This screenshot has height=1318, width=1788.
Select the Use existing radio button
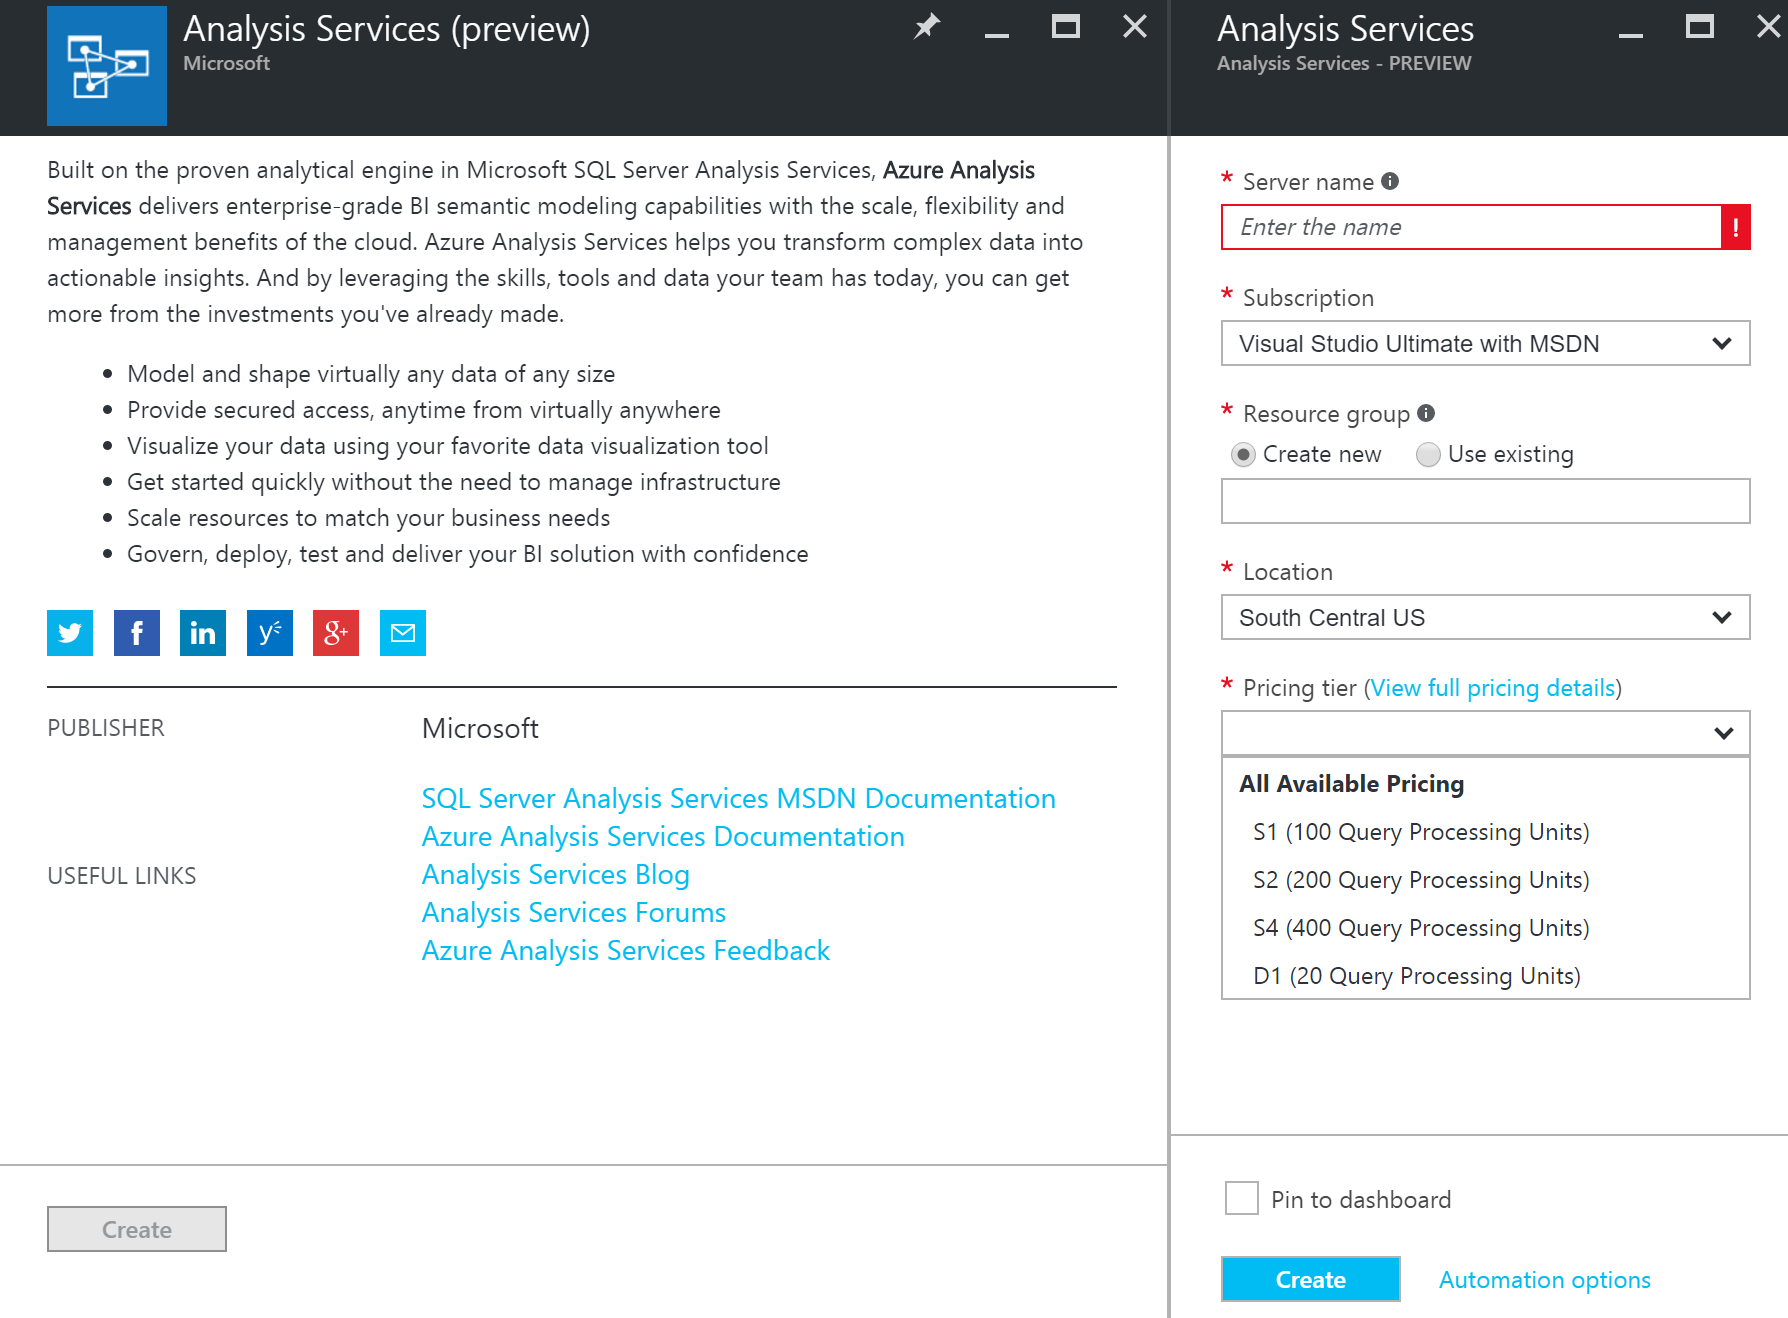[x=1428, y=455]
